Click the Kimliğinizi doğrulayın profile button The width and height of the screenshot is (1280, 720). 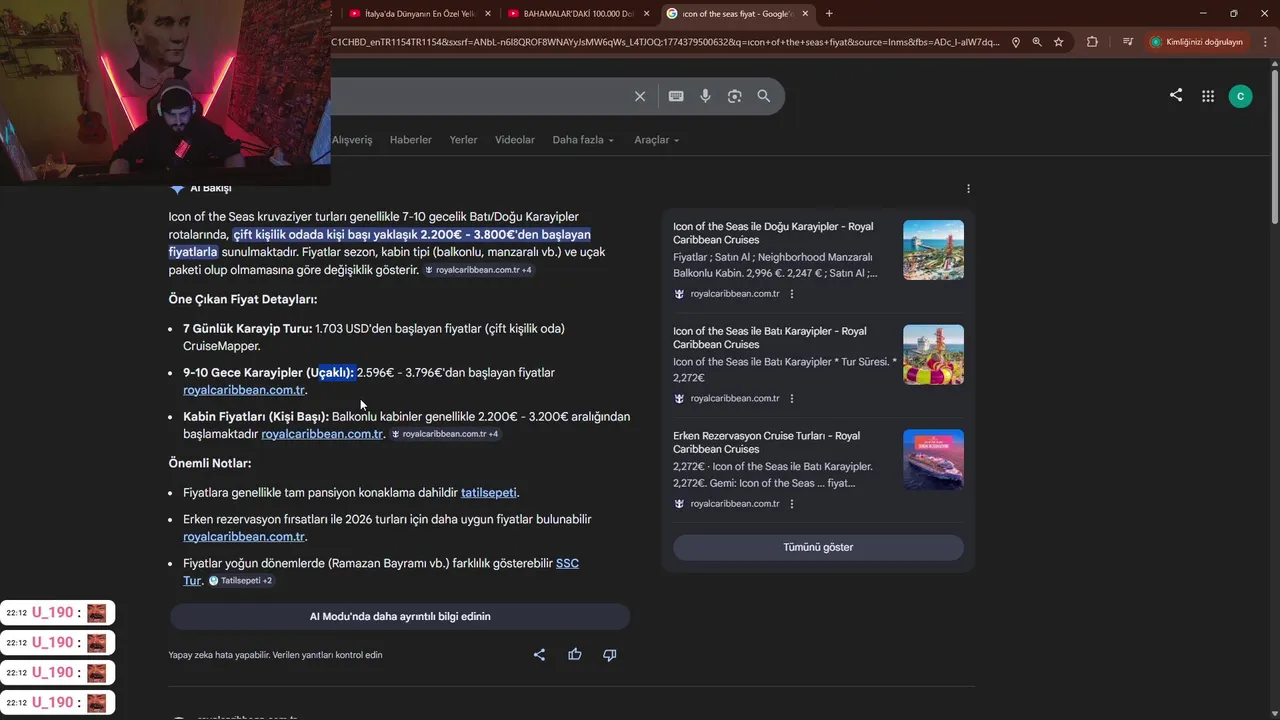click(x=1197, y=42)
